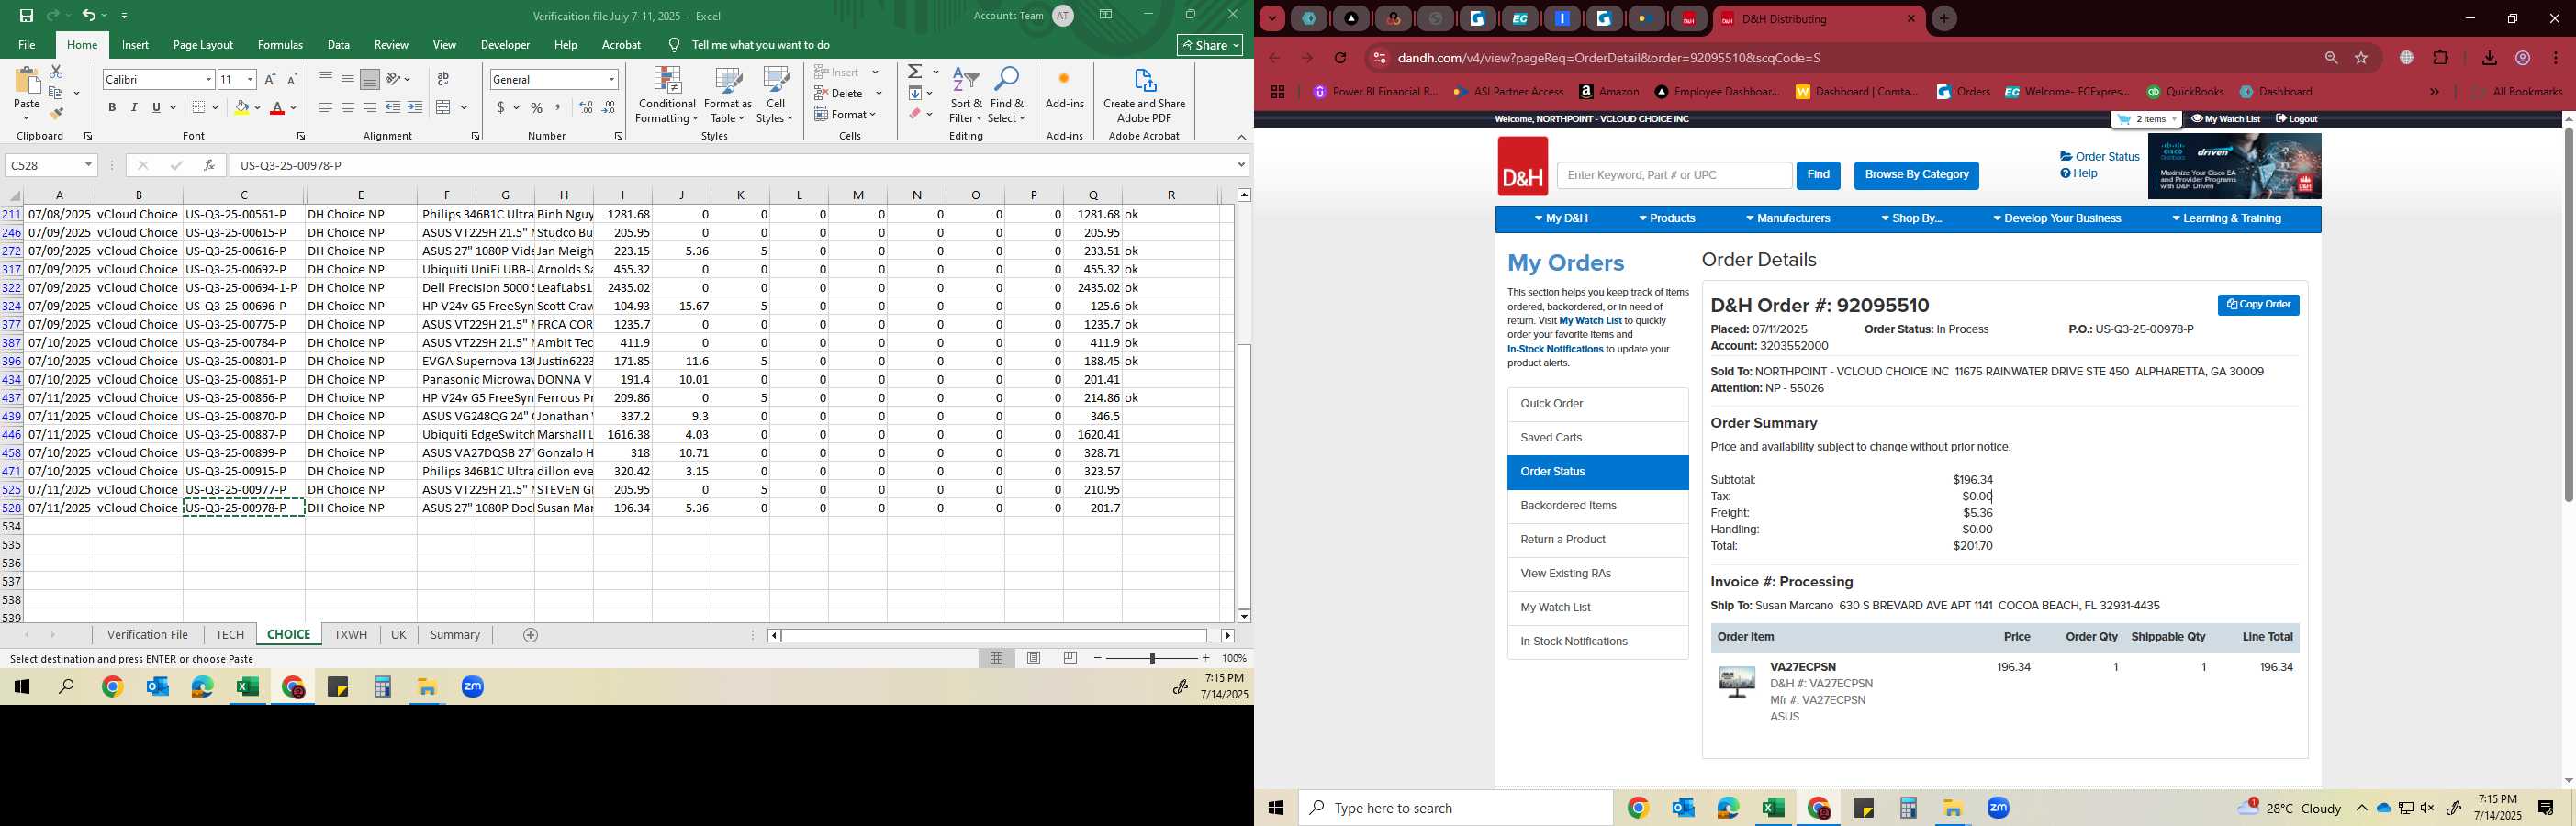Screen dimensions: 2576x826
Task: Click the Fill down arrow icon
Action: coord(915,93)
